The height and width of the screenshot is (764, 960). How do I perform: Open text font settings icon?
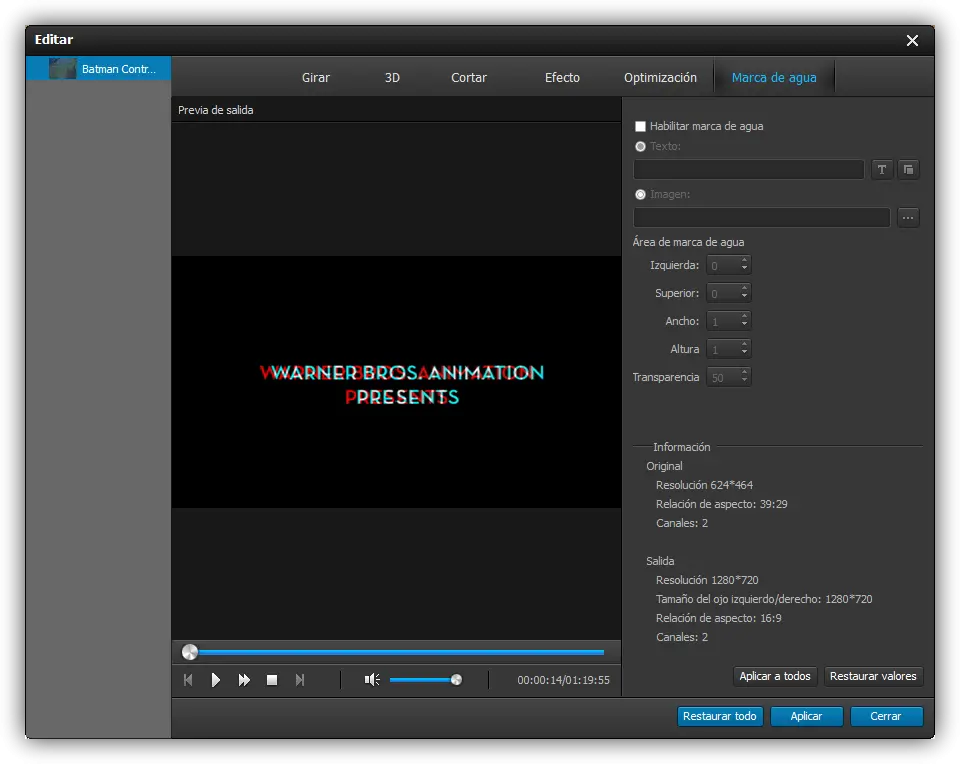click(x=882, y=170)
